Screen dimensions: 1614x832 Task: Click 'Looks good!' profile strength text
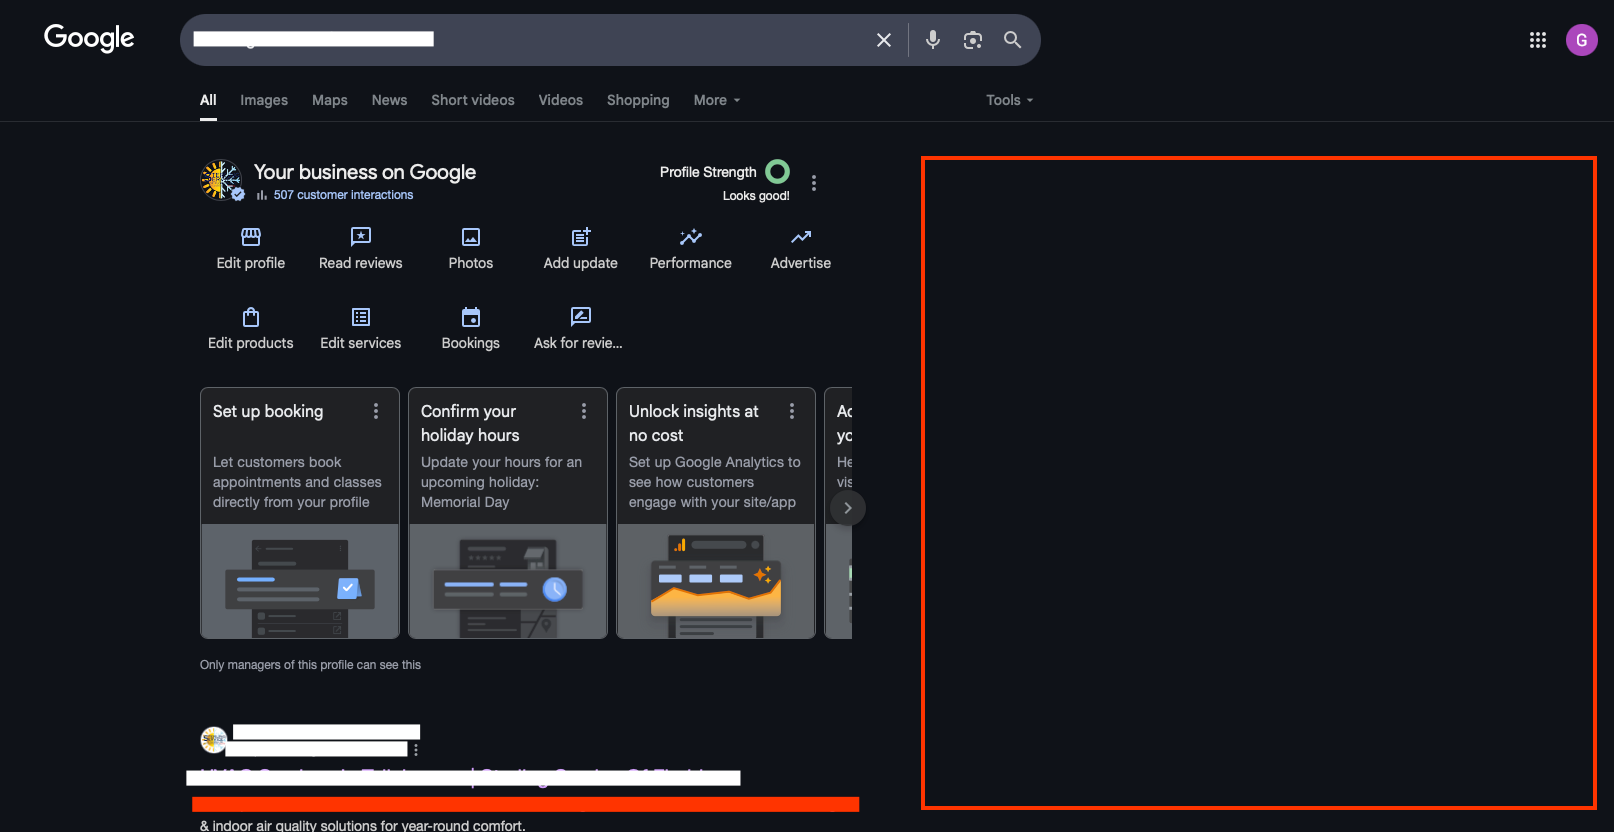(756, 196)
